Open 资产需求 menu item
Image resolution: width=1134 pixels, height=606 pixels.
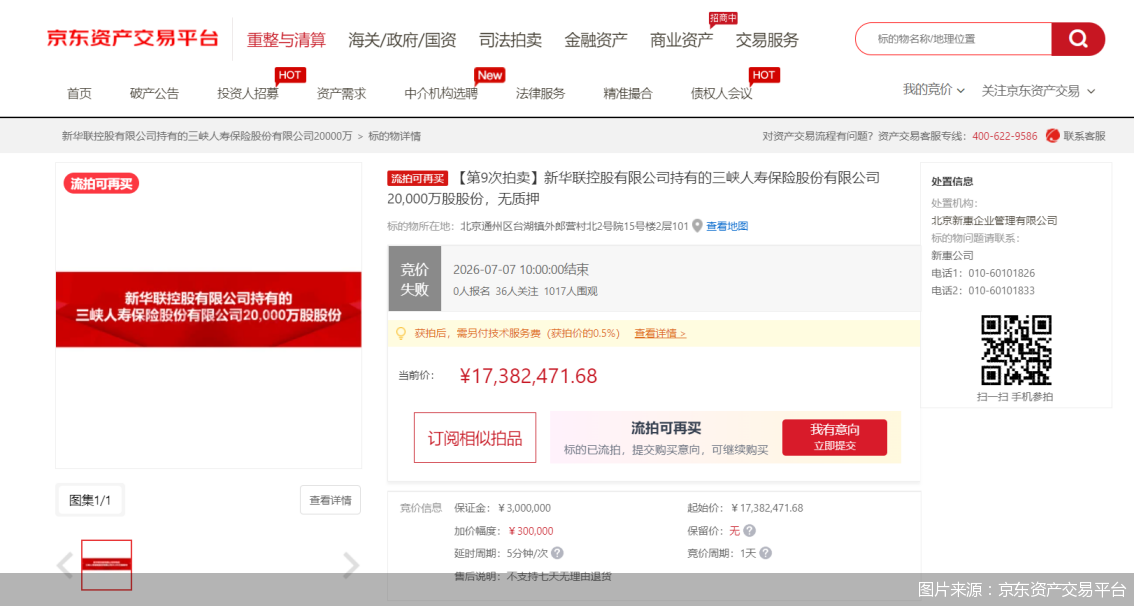tap(341, 93)
